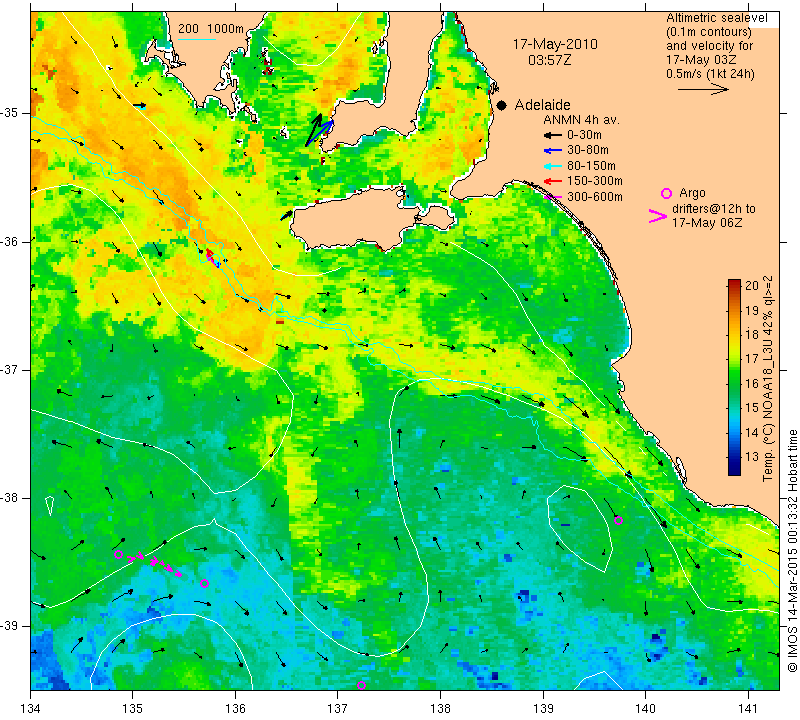Click the colorbar value label 16
This screenshot has height=720, width=800.
click(x=753, y=383)
